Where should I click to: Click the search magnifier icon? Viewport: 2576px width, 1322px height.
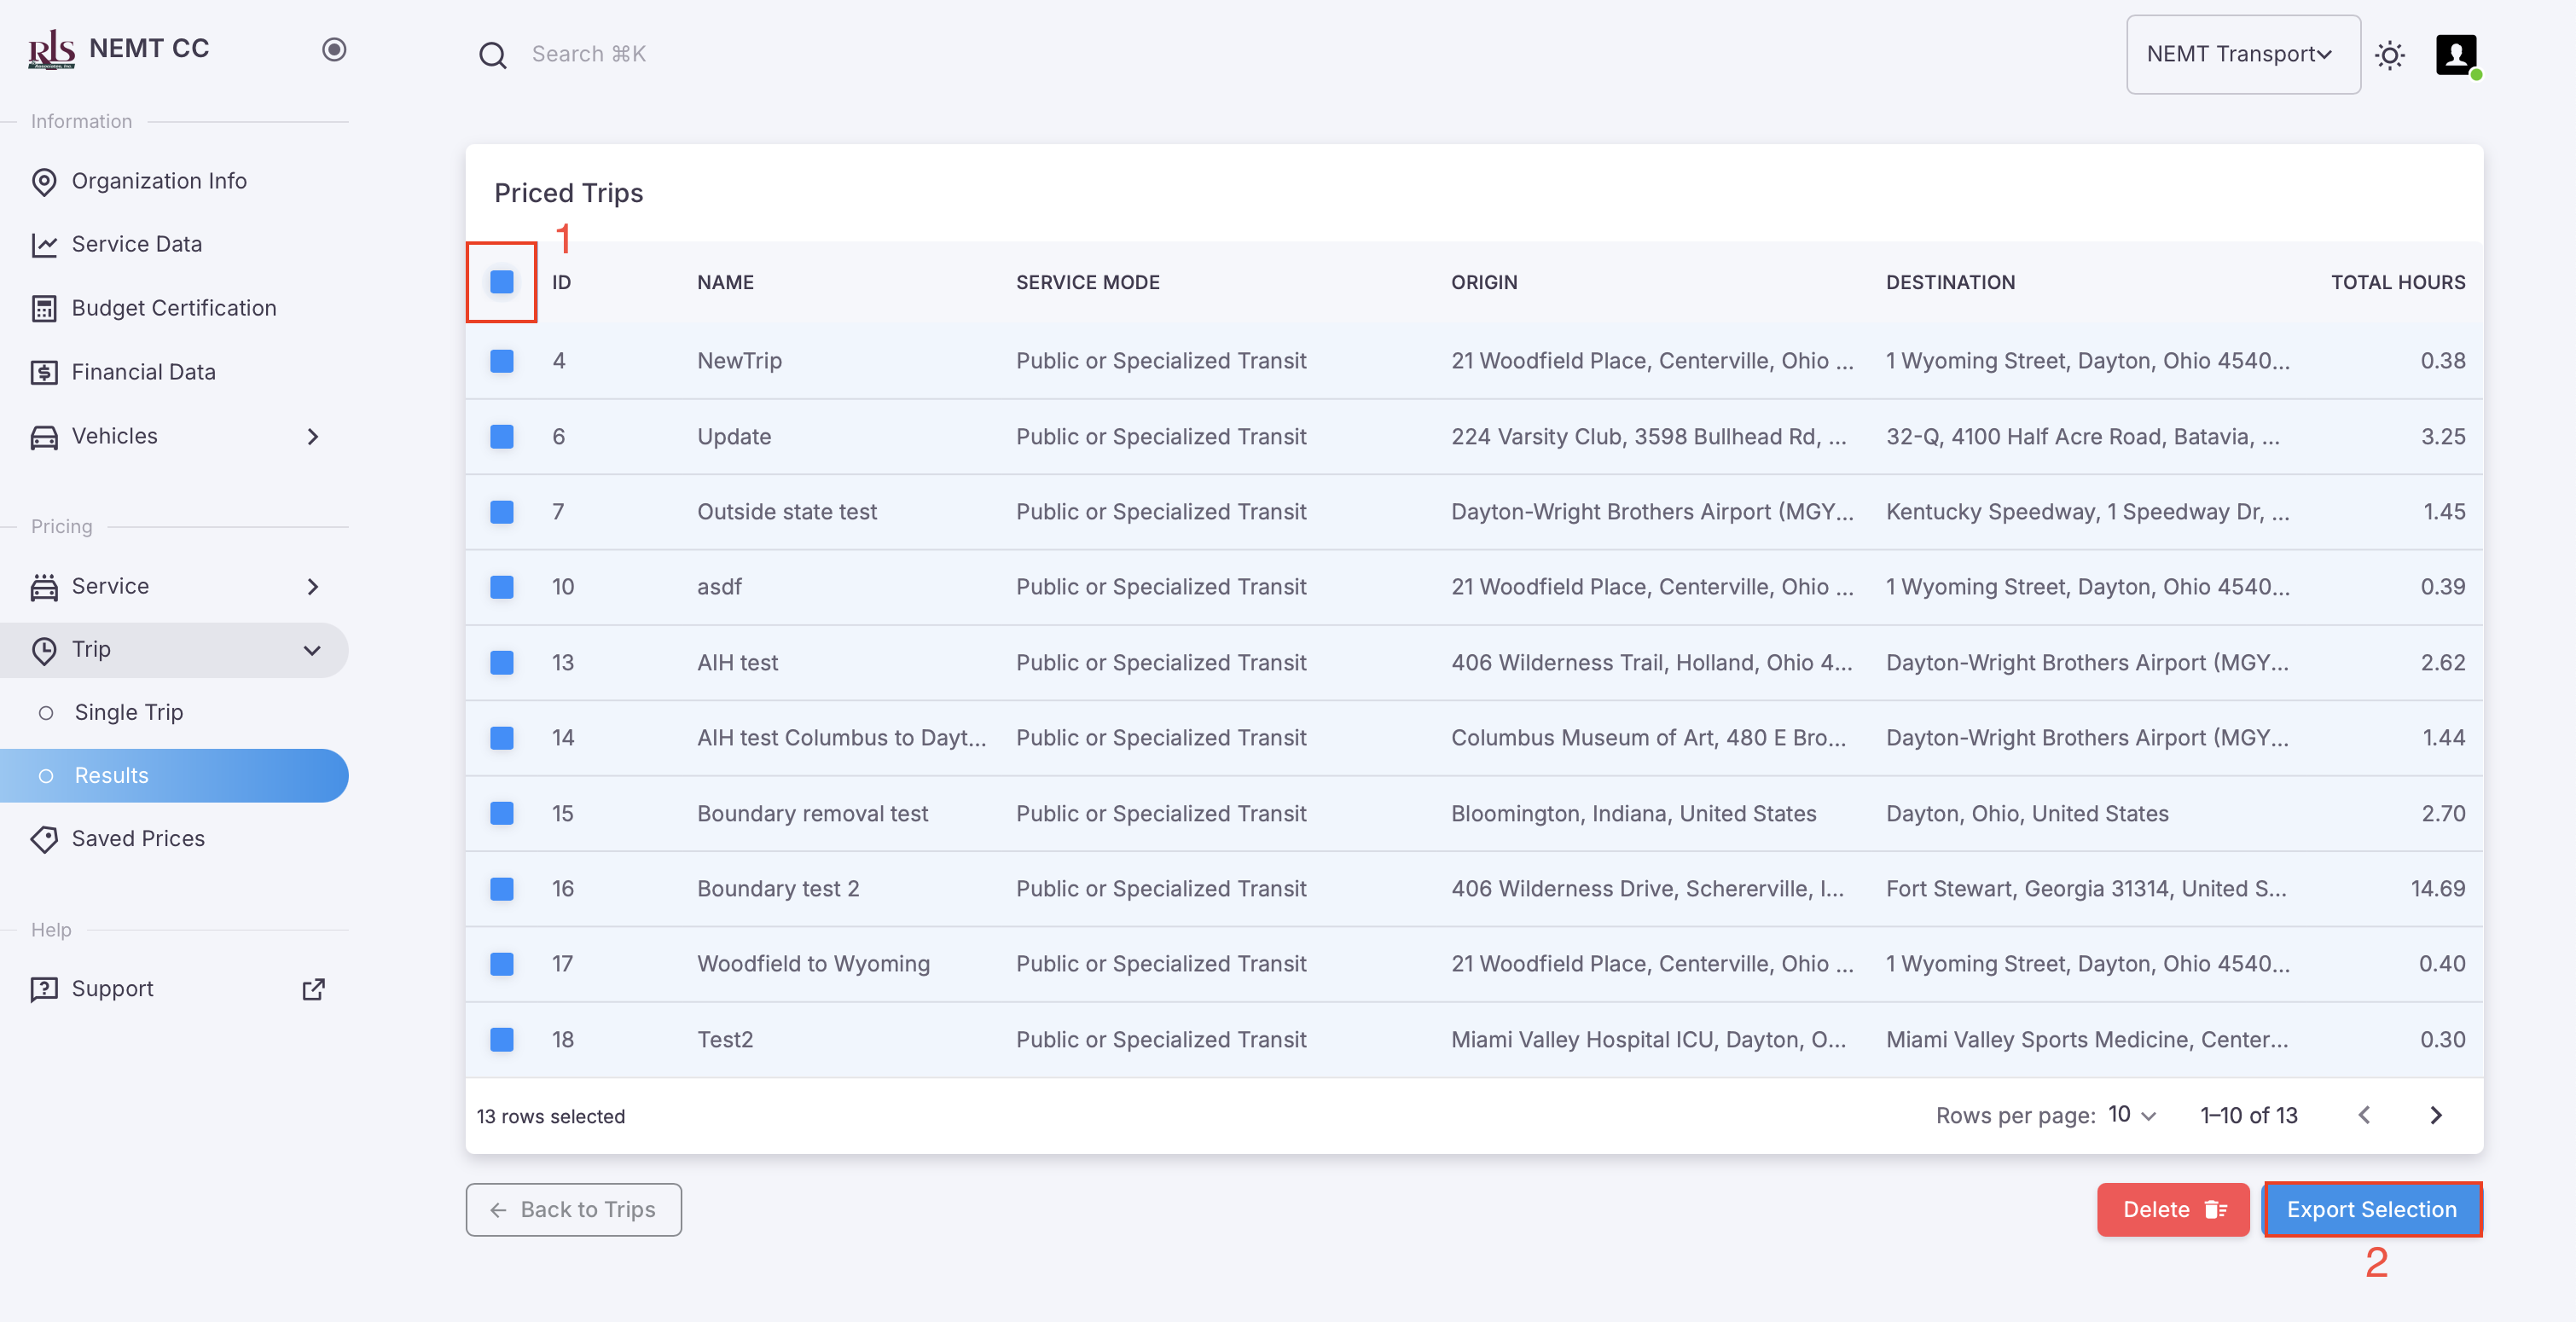[492, 55]
